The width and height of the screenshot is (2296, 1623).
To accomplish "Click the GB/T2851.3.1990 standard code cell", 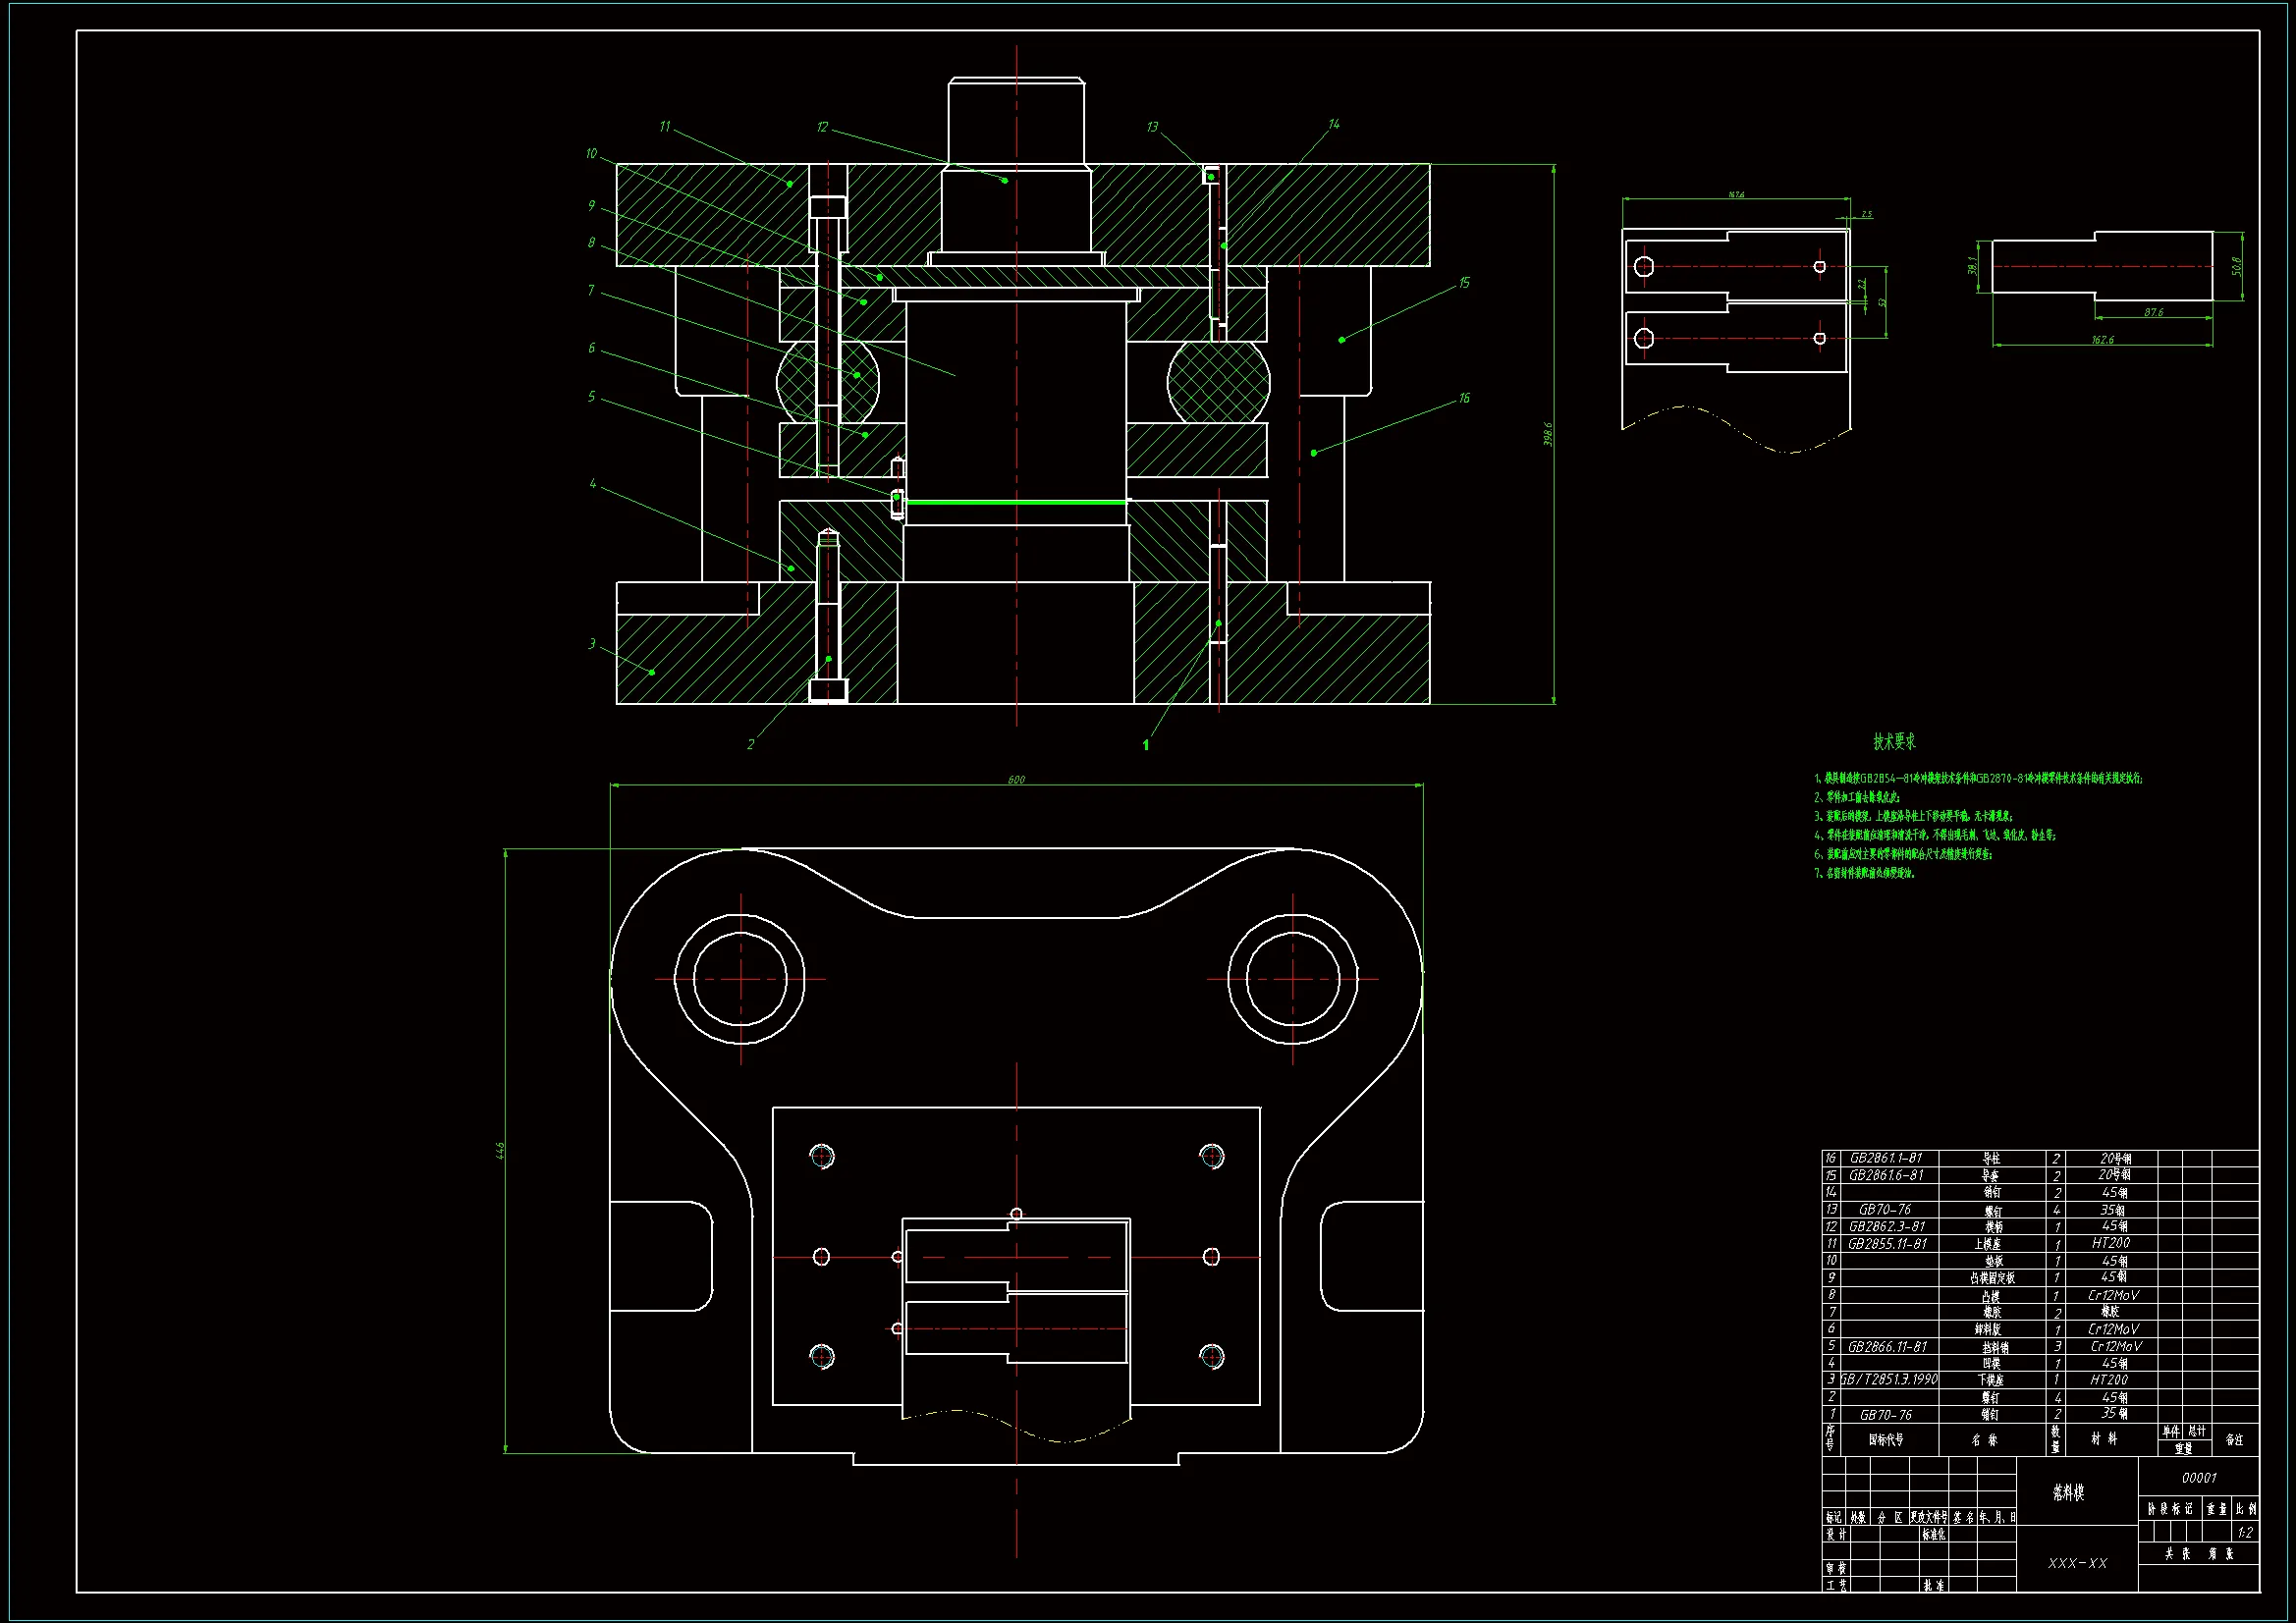I will click(1889, 1380).
